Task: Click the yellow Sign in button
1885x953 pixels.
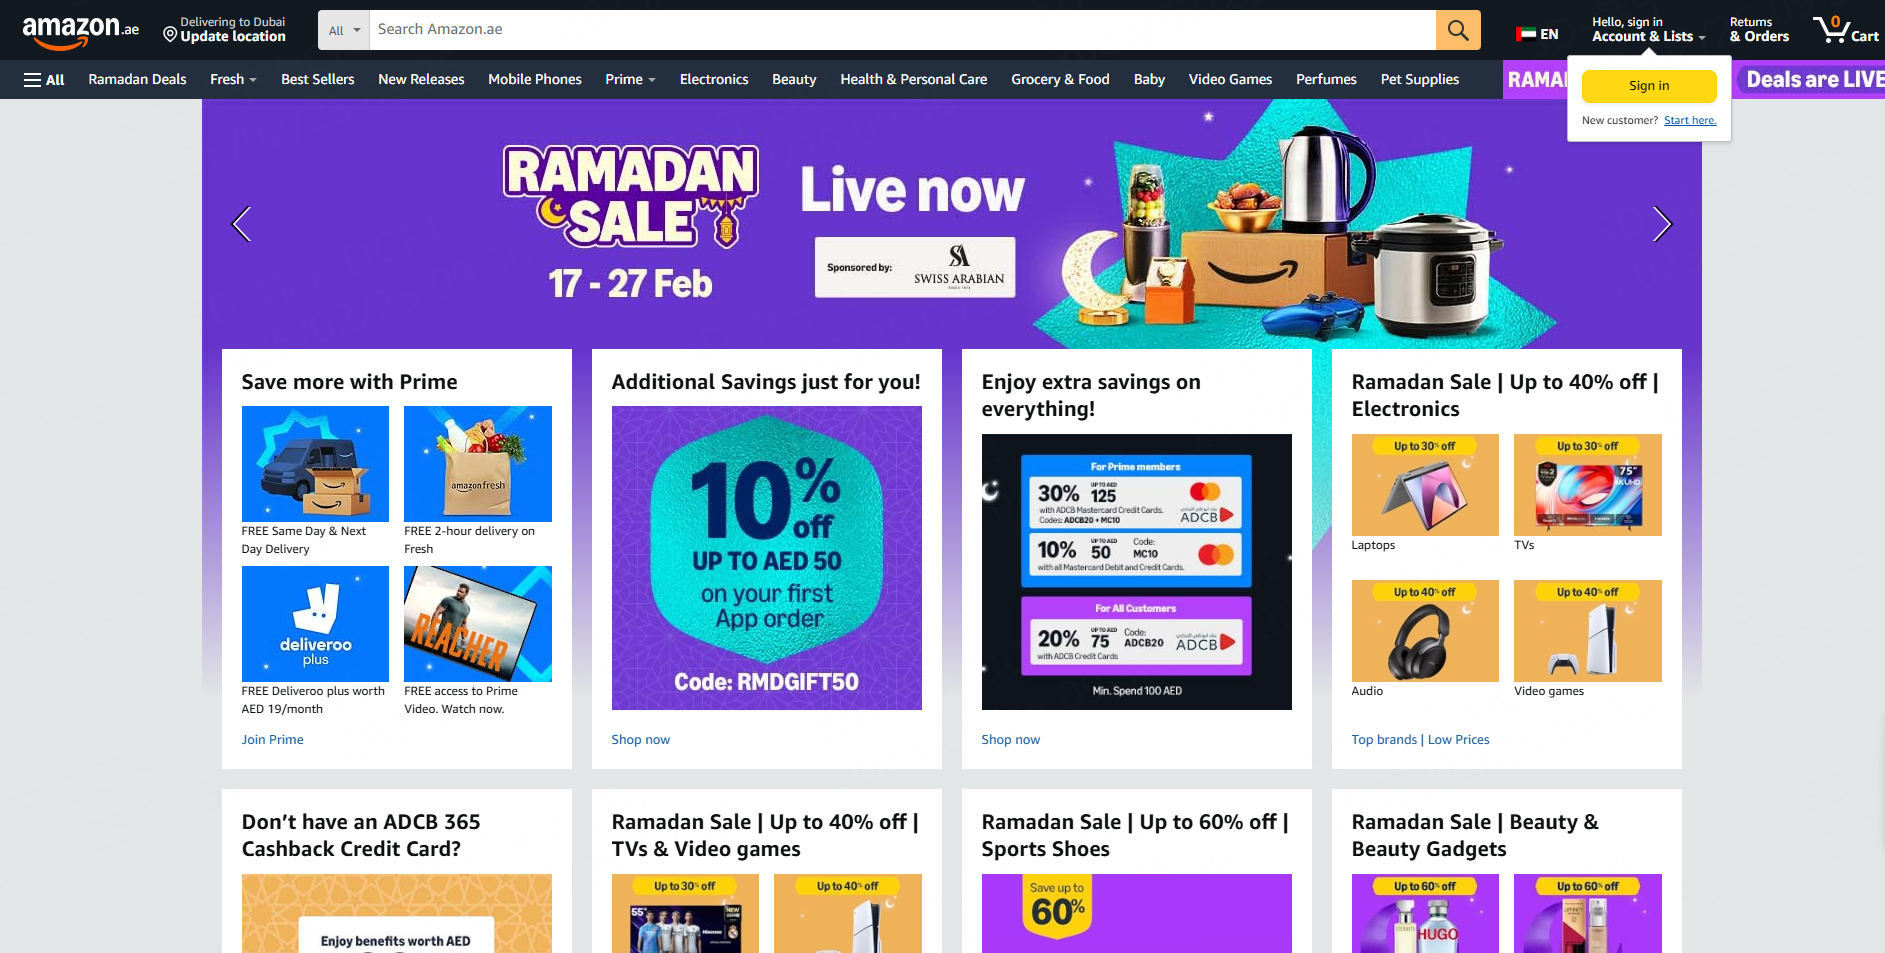Action: tap(1649, 86)
